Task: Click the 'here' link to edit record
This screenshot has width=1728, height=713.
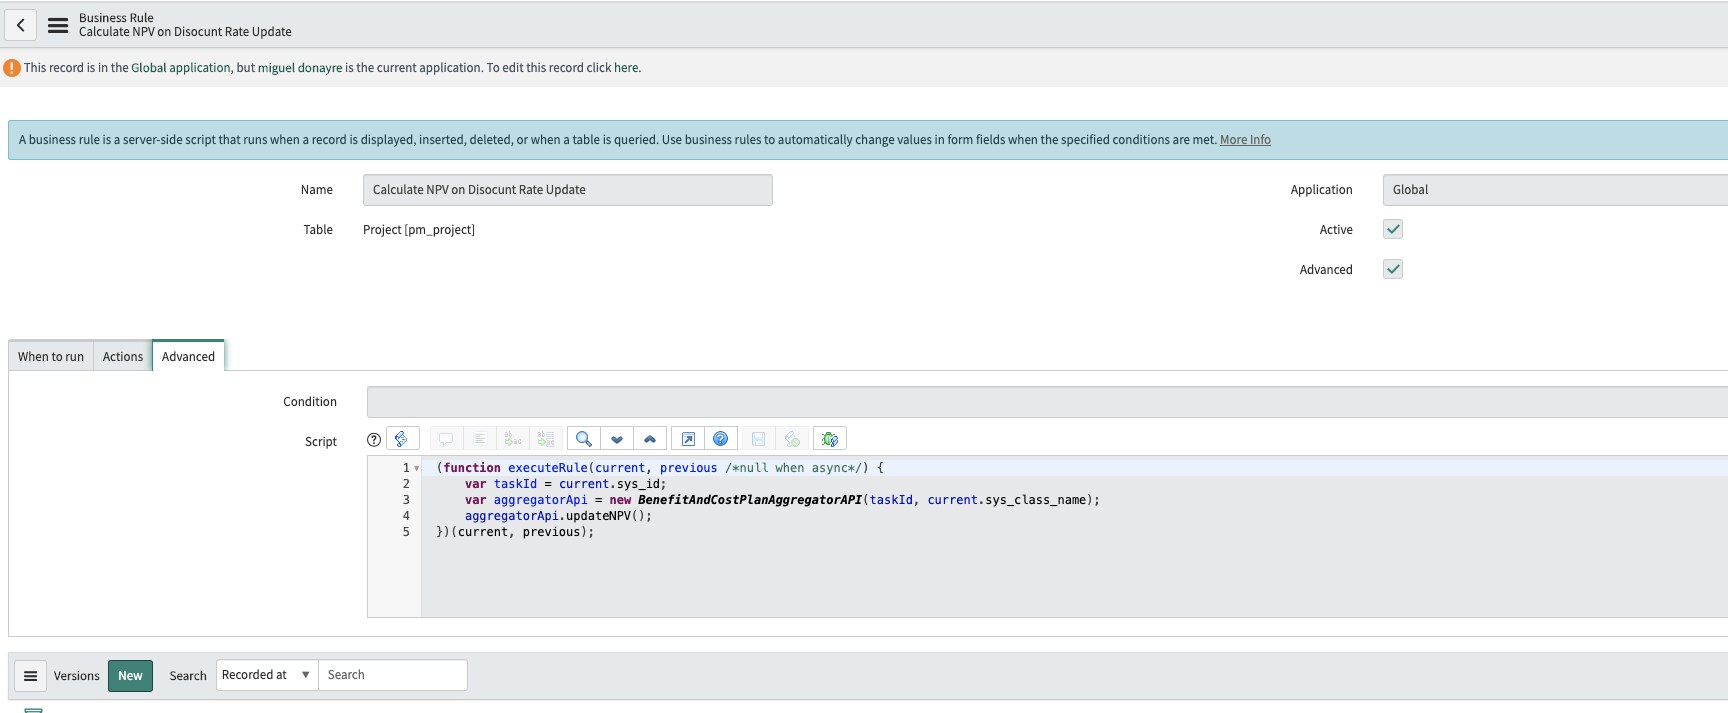Action: (x=626, y=68)
